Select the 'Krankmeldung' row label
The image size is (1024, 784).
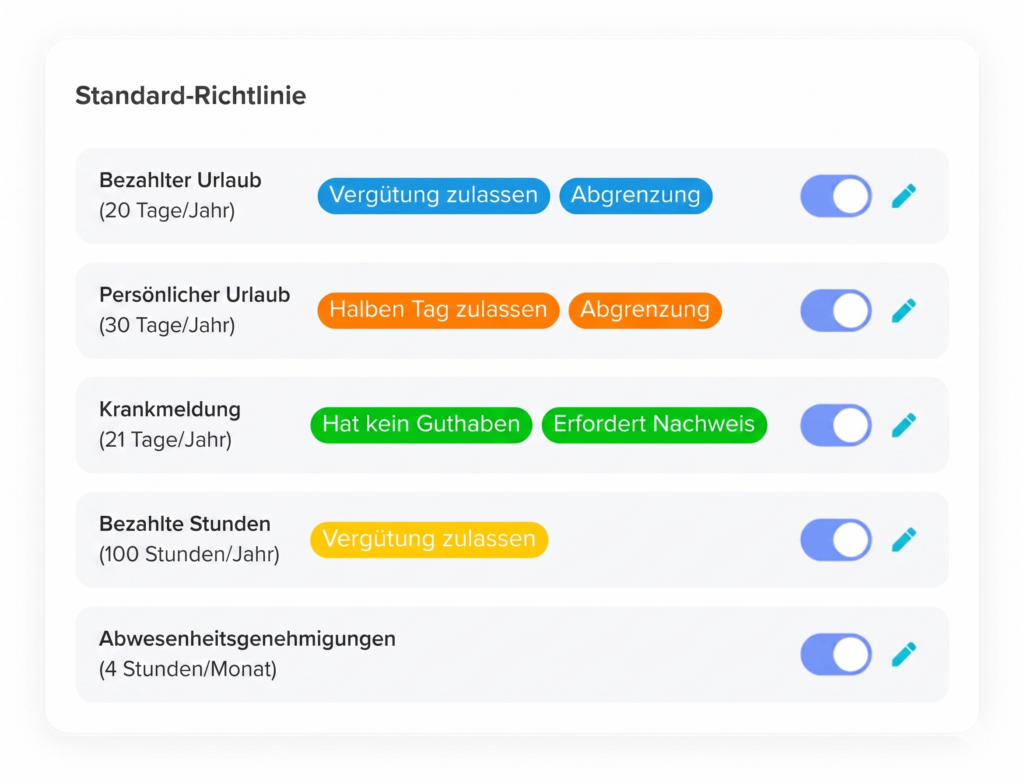click(170, 409)
